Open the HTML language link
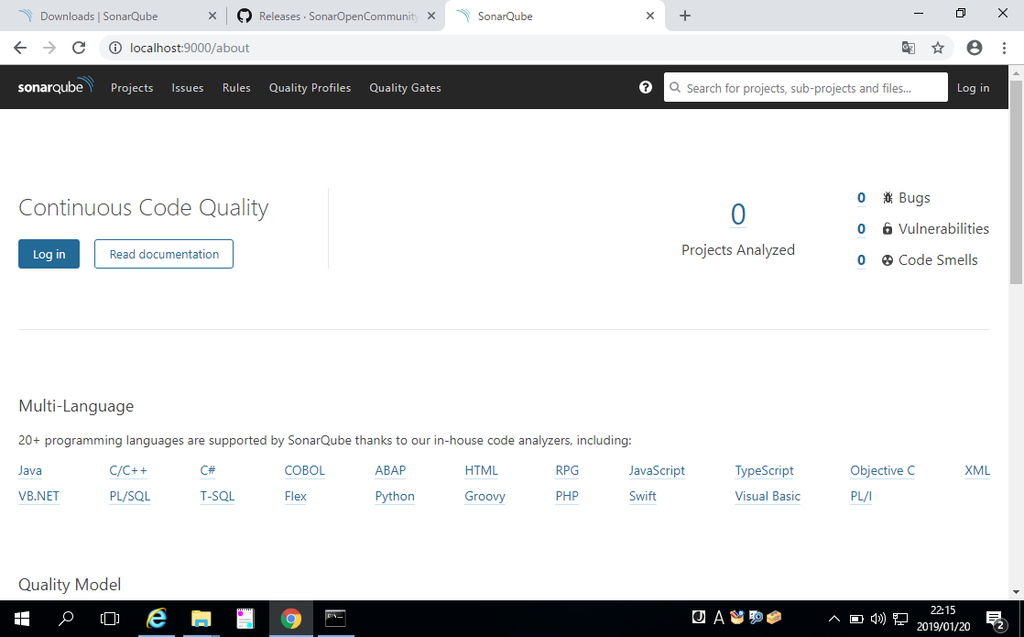 click(x=481, y=470)
